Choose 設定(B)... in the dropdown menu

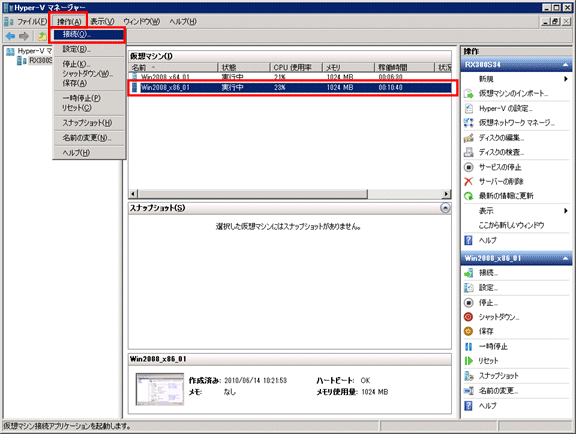coord(89,49)
